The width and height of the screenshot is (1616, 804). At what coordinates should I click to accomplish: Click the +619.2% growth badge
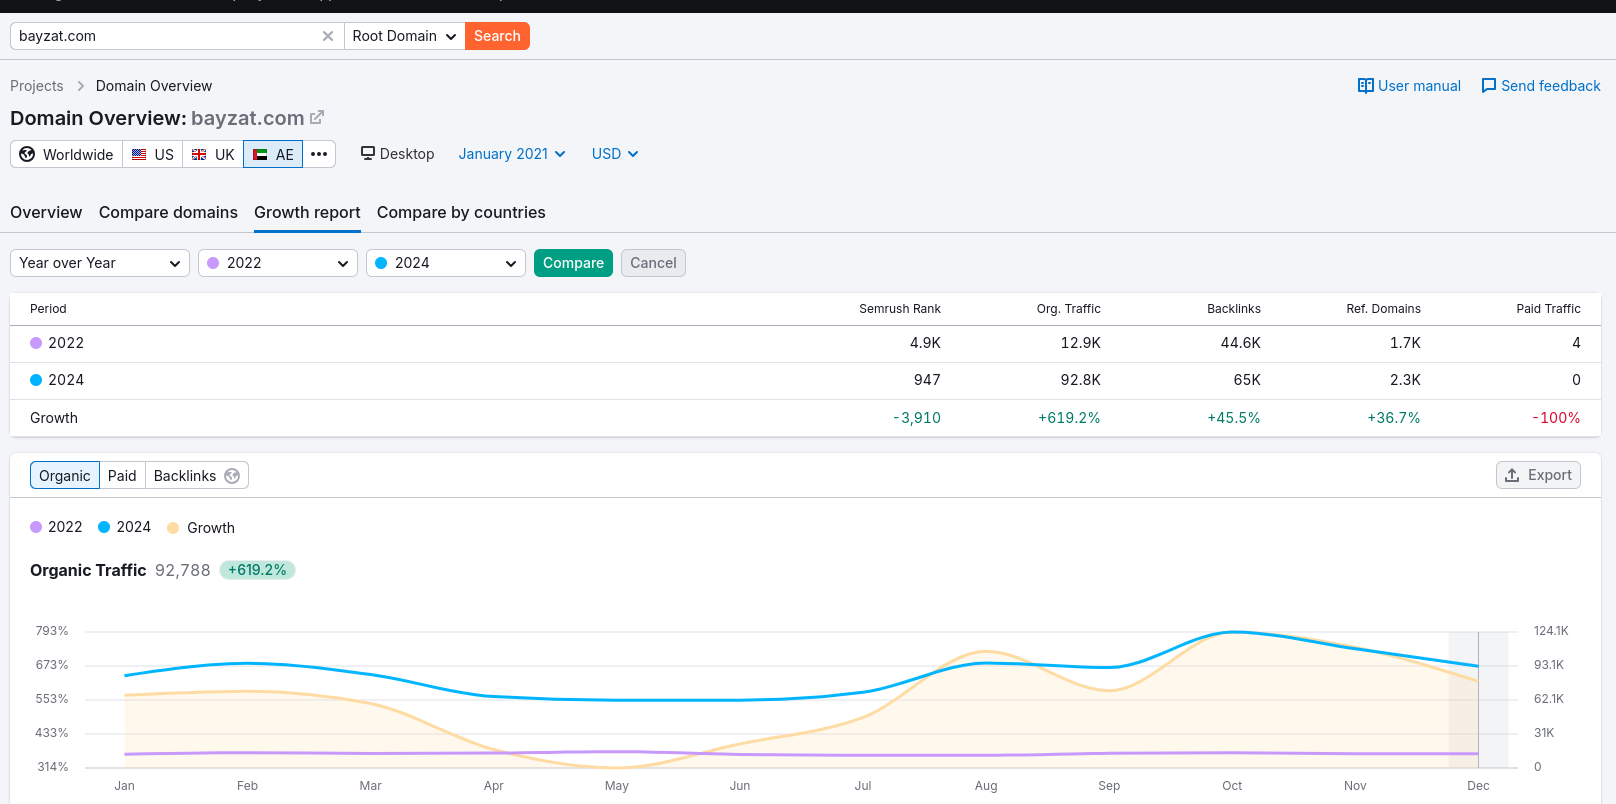point(257,570)
